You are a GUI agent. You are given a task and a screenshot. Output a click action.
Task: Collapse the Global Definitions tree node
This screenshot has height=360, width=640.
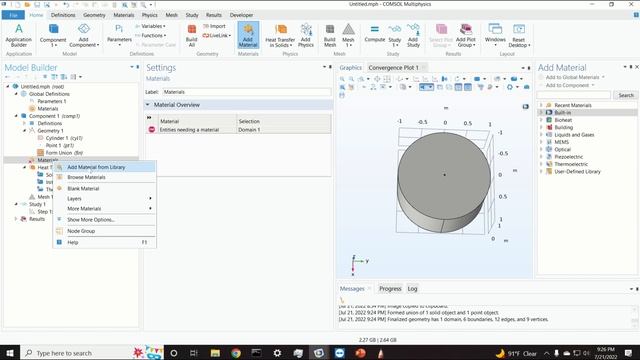pyautogui.click(x=16, y=94)
